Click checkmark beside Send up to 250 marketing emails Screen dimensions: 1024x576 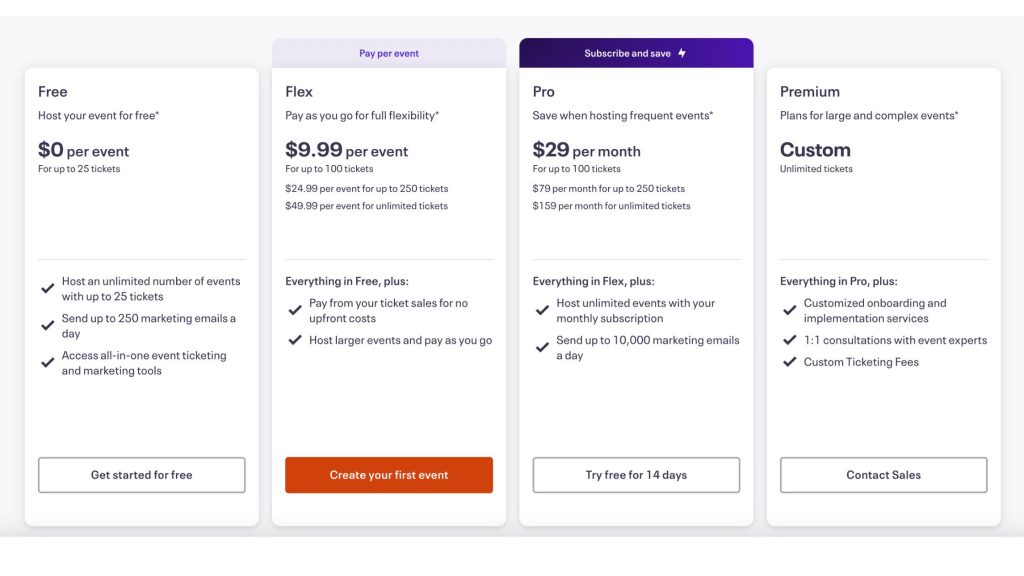[x=47, y=326]
